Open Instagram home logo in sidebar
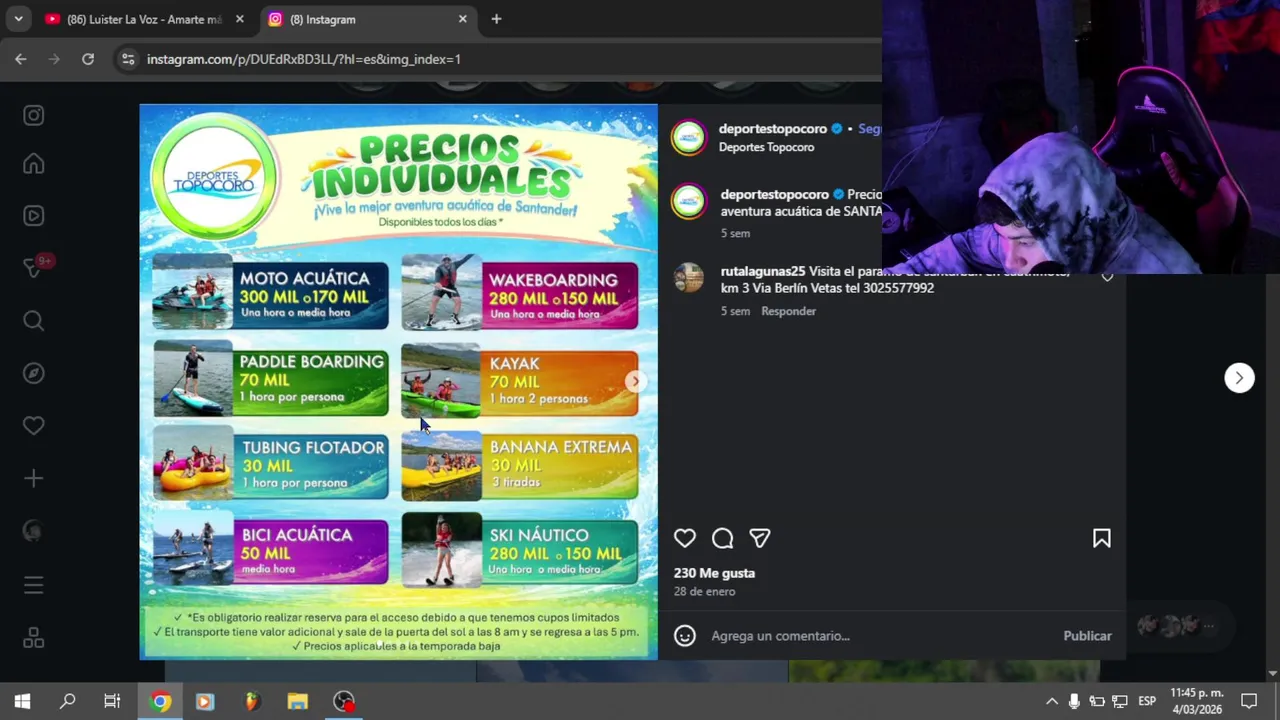Viewport: 1280px width, 720px height. point(33,115)
